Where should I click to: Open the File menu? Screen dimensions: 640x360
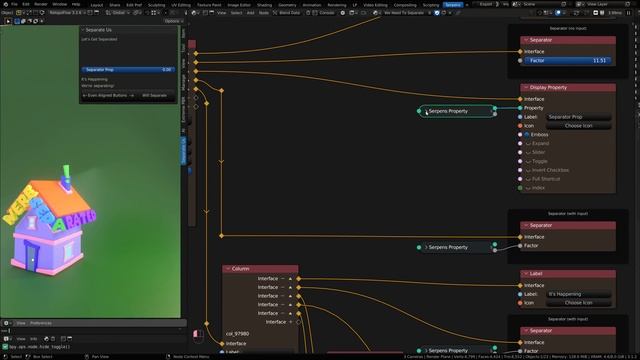coord(14,4)
